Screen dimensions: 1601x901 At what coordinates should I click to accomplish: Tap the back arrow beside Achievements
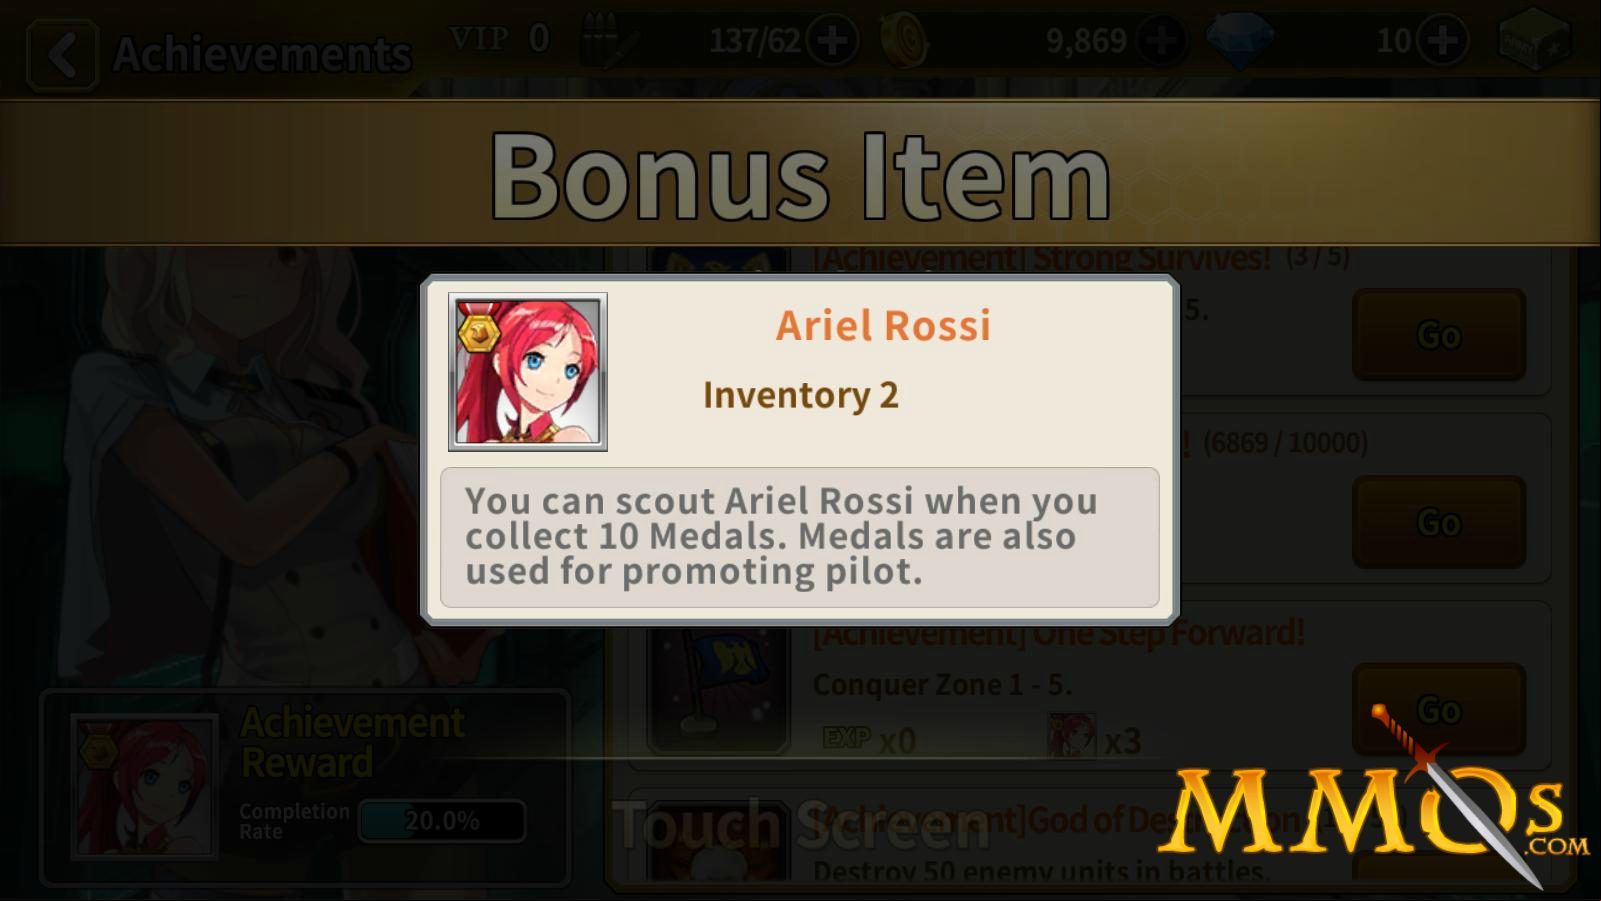pyautogui.click(x=62, y=55)
